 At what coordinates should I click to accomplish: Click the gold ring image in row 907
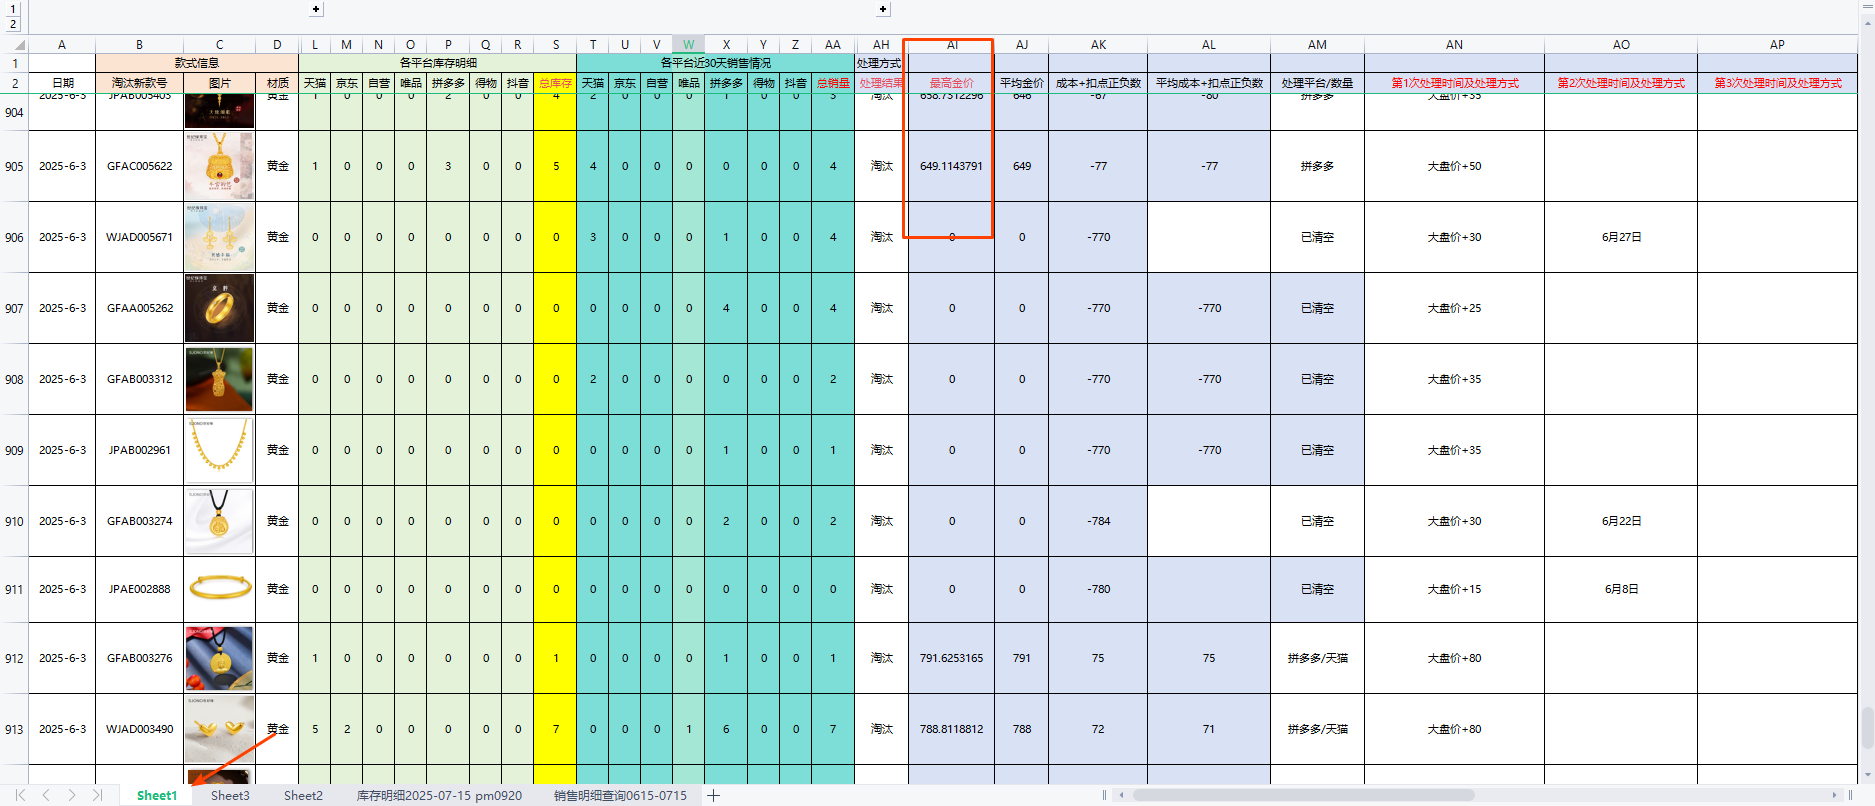[219, 308]
